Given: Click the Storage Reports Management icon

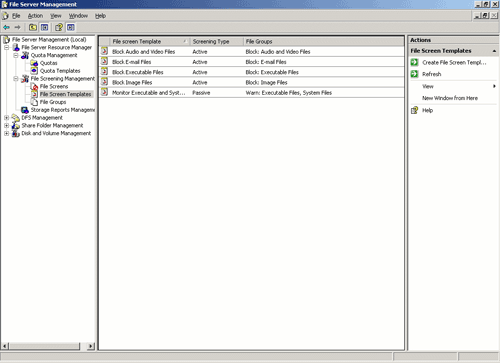Looking at the screenshot, I should tap(25, 110).
